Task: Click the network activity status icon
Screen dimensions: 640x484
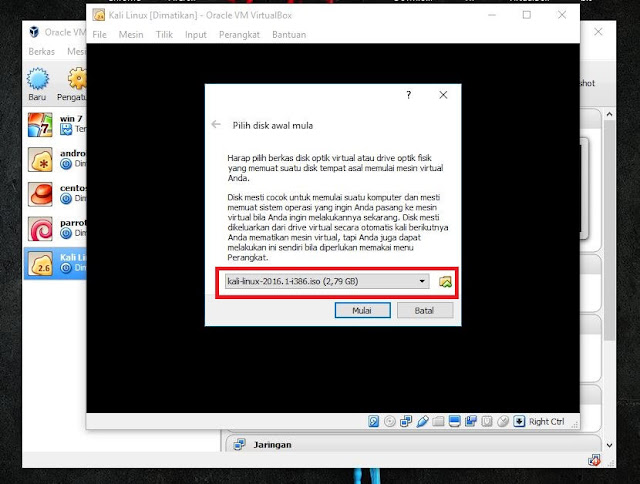Action: click(406, 421)
